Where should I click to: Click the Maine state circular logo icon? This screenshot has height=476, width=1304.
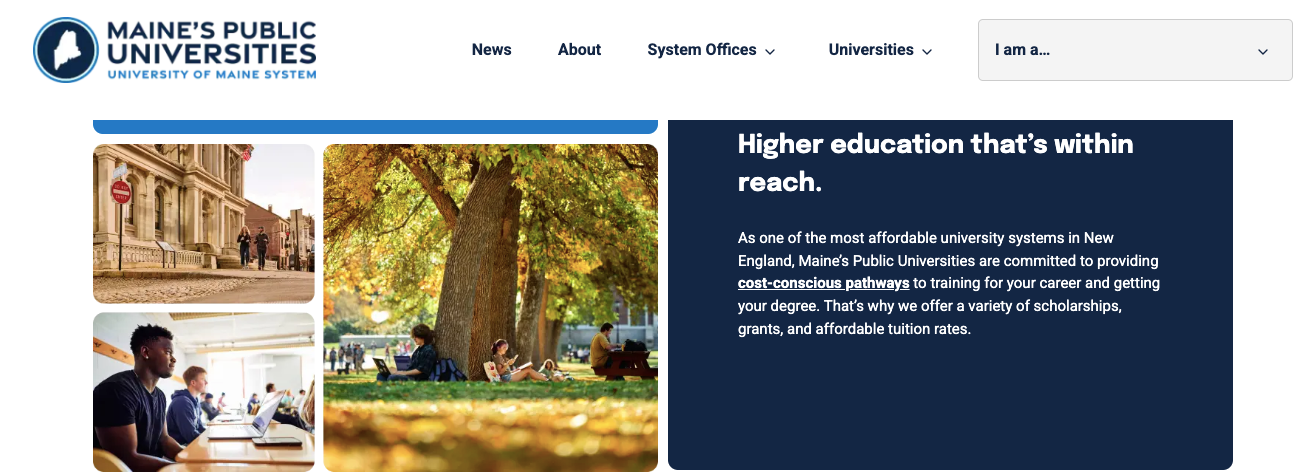pyautogui.click(x=66, y=50)
